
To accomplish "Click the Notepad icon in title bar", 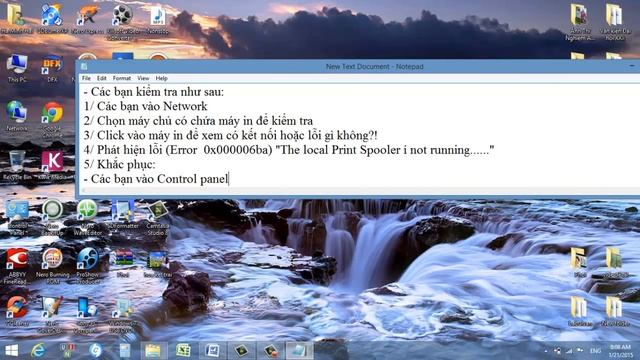I will pos(84,67).
